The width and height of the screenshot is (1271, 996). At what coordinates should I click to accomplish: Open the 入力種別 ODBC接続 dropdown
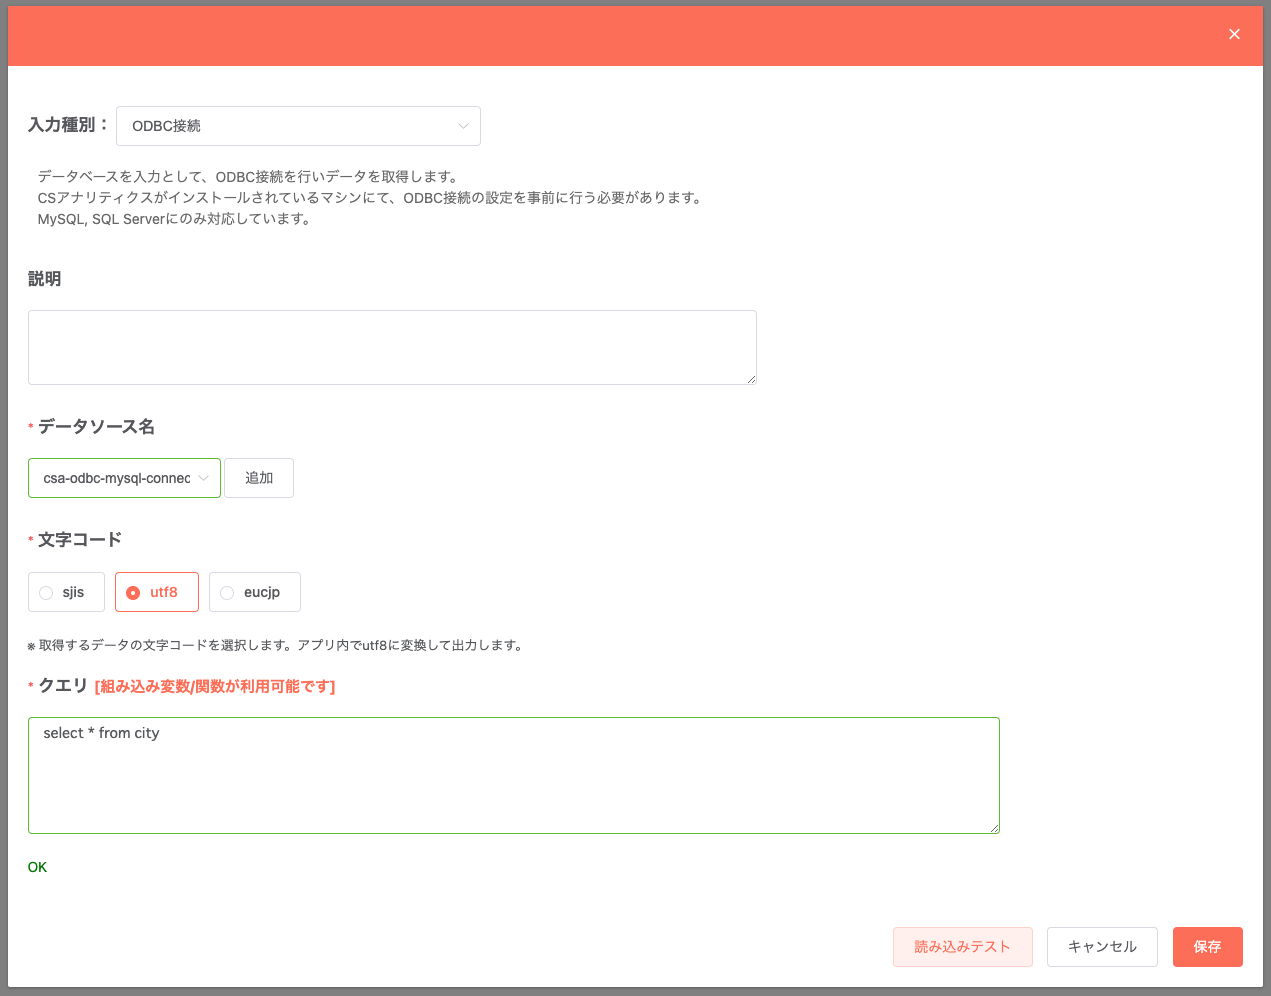pos(298,126)
